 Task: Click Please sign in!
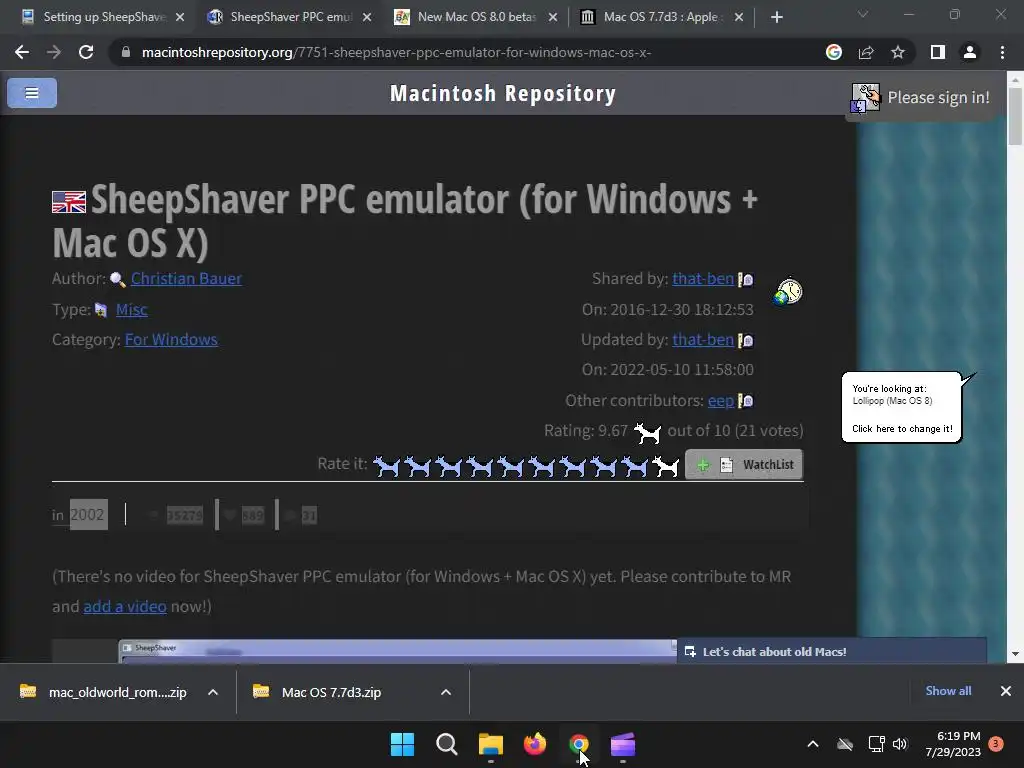pyautogui.click(x=938, y=98)
